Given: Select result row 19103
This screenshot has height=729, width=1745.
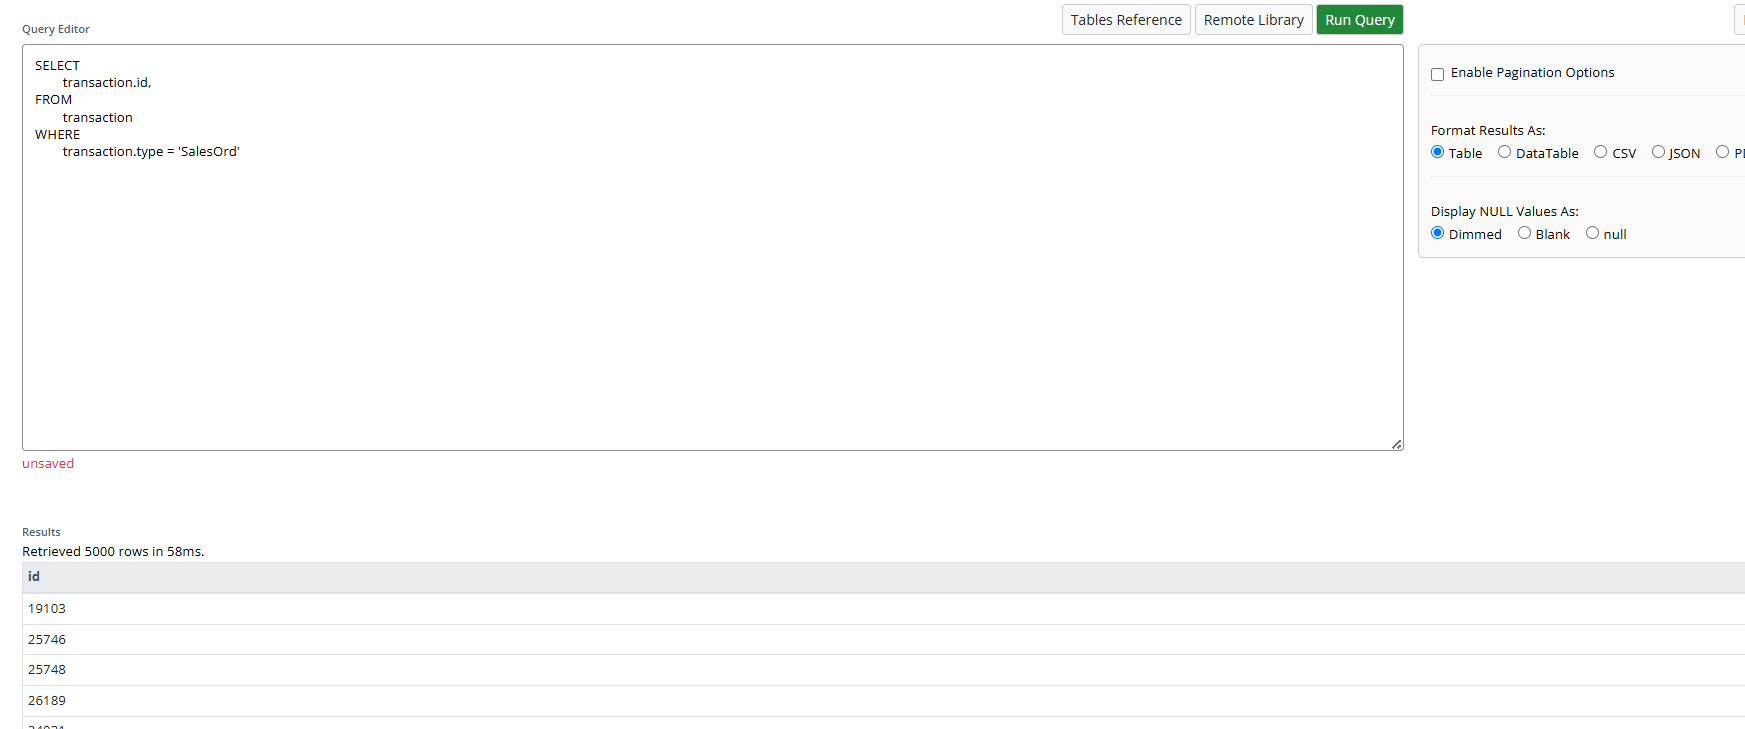Looking at the screenshot, I should (47, 609).
